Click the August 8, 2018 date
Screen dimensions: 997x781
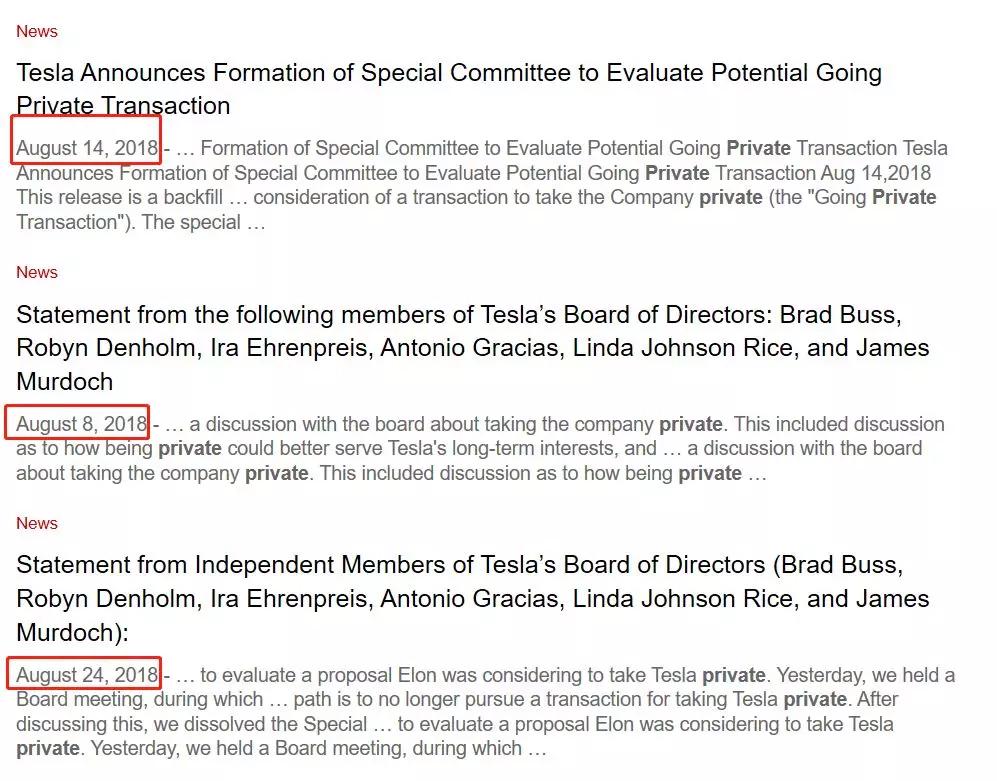[81, 424]
